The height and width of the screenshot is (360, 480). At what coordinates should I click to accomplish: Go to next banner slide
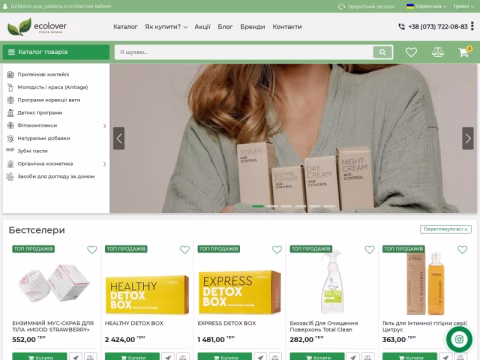tap(468, 138)
